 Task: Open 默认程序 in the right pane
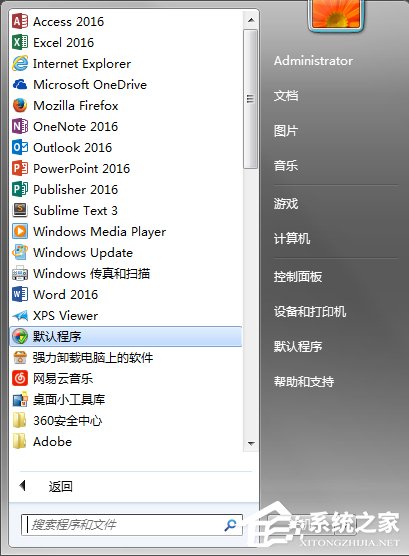(x=298, y=346)
